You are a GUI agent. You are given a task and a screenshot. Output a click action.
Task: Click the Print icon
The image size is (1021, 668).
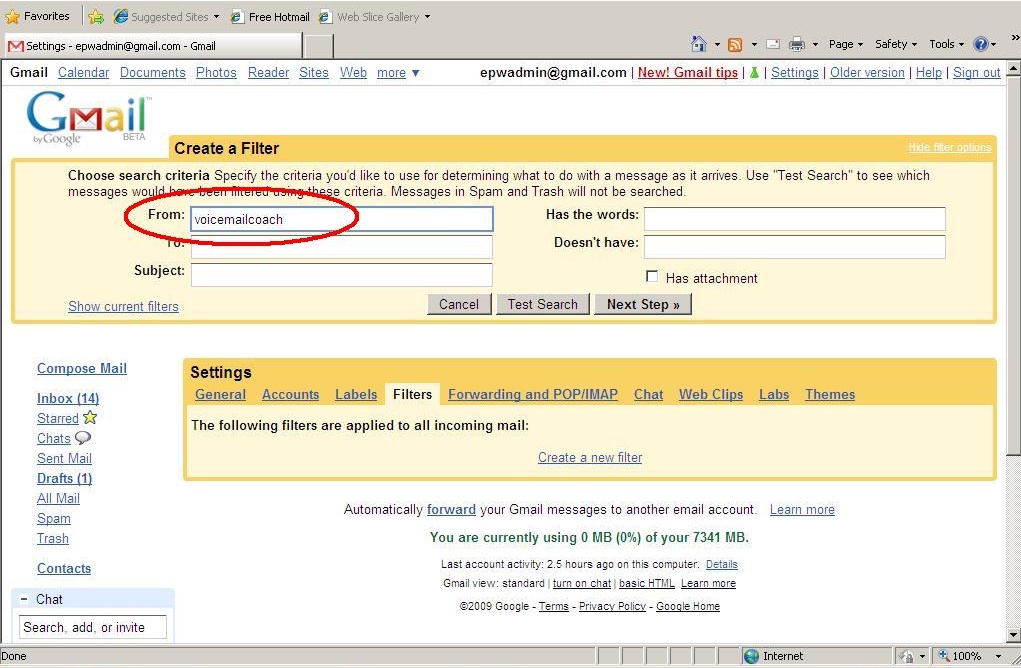[796, 44]
